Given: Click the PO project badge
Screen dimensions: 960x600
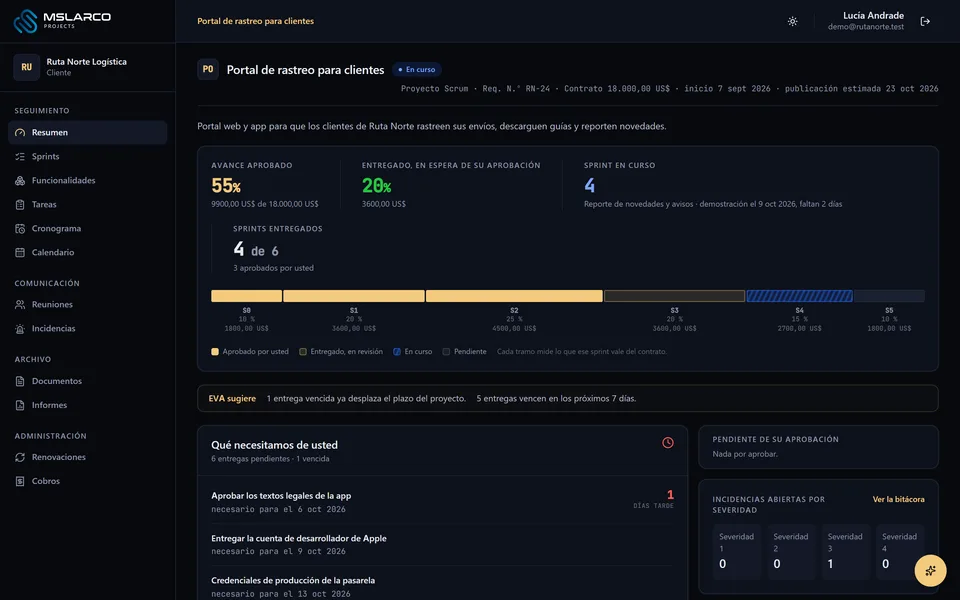Looking at the screenshot, I should tap(208, 69).
